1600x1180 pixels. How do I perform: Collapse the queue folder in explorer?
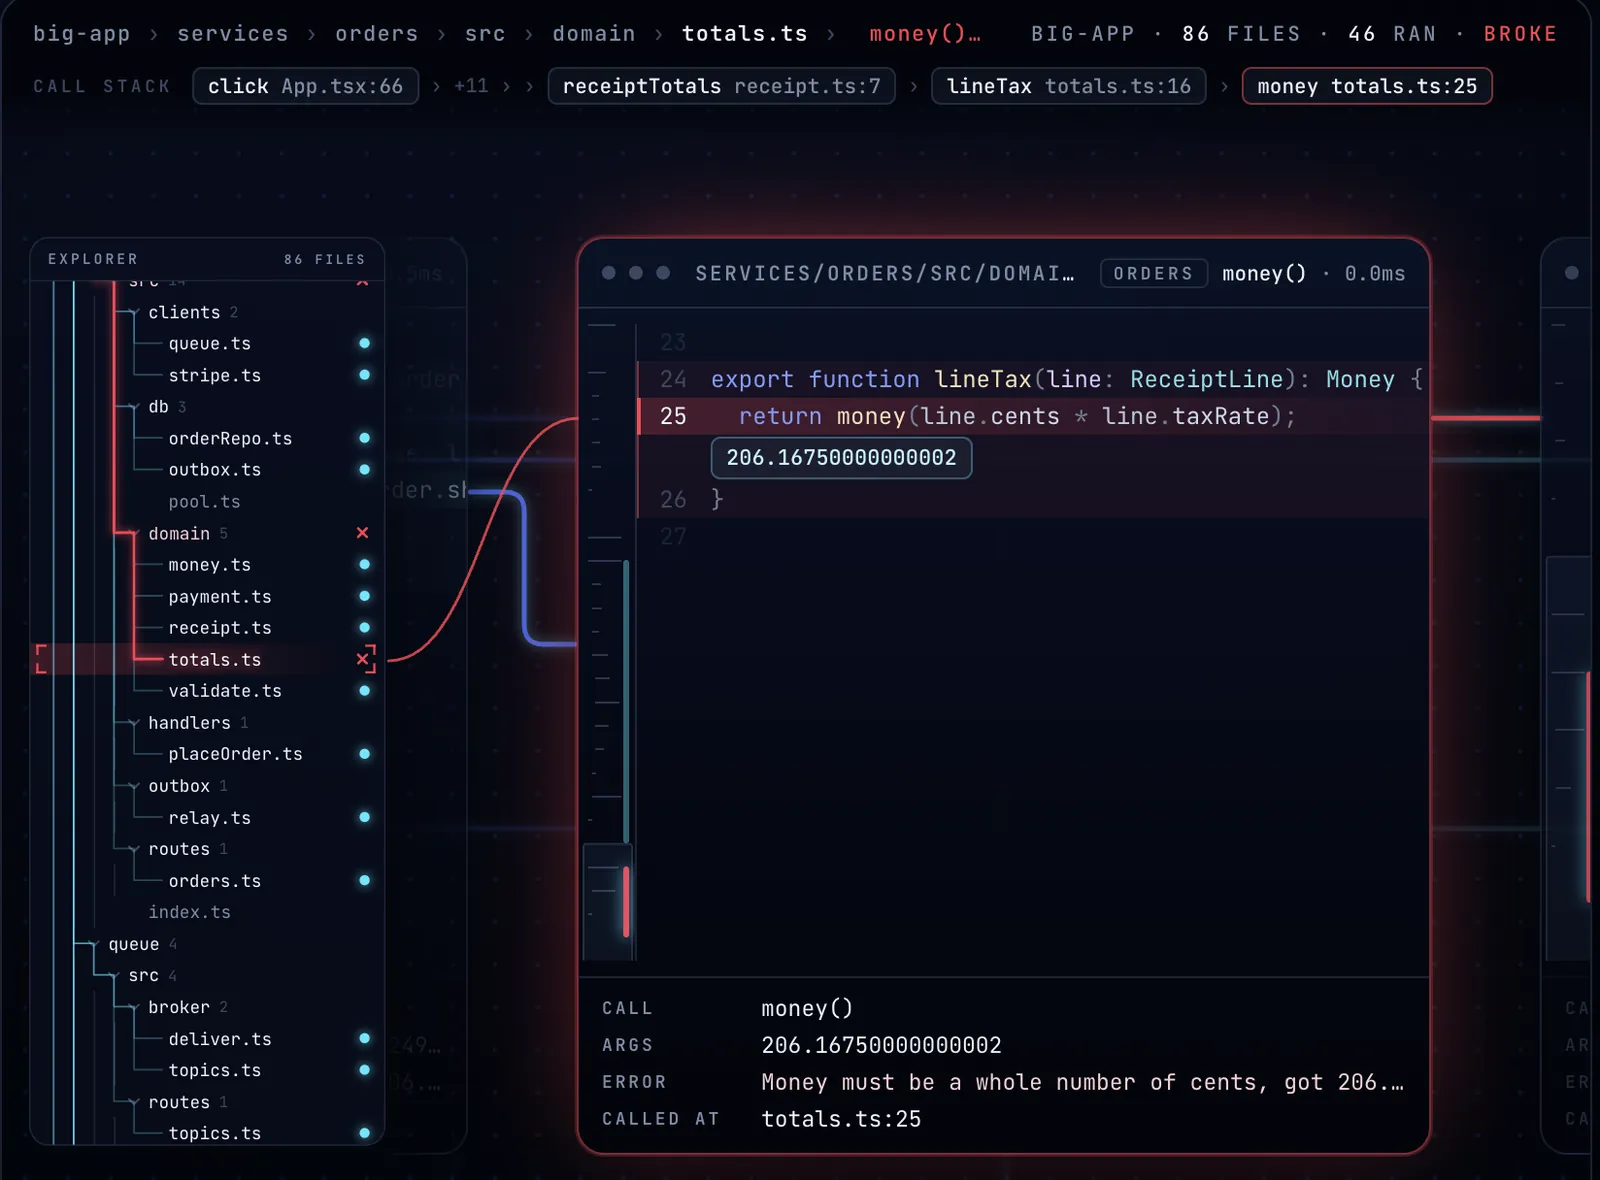(x=94, y=944)
